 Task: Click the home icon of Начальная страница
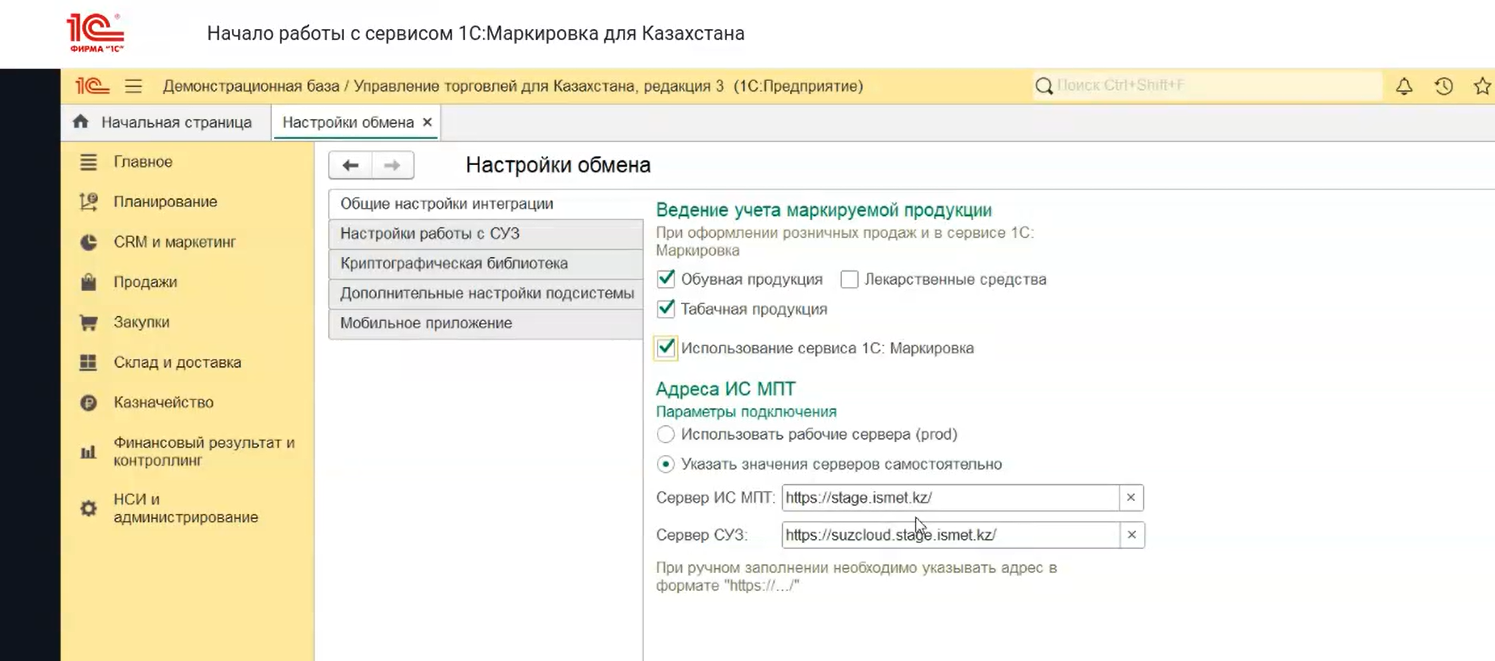coord(81,122)
